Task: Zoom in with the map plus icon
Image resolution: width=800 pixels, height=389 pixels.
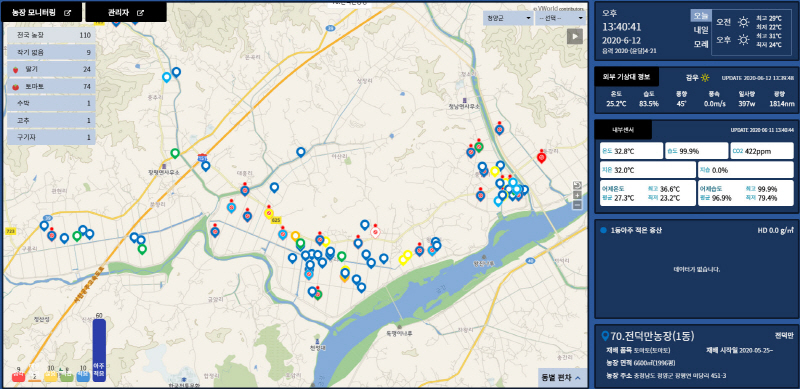Action: (577, 195)
